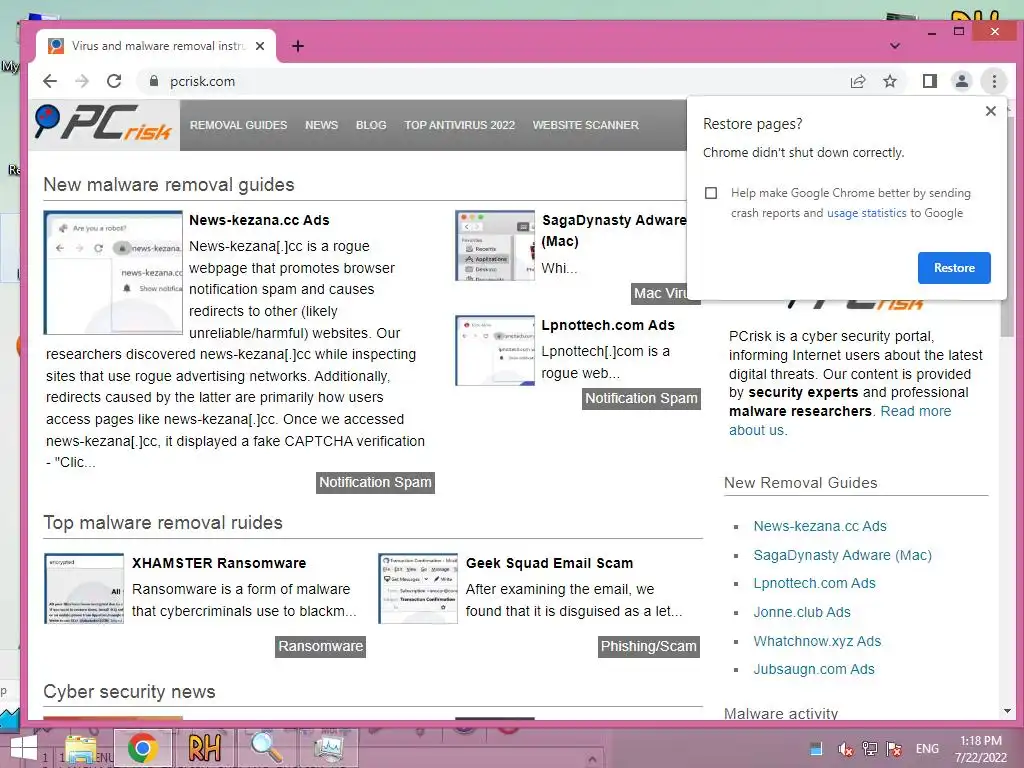
Task: Open the REMOVAL GUIDES menu
Action: [238, 125]
